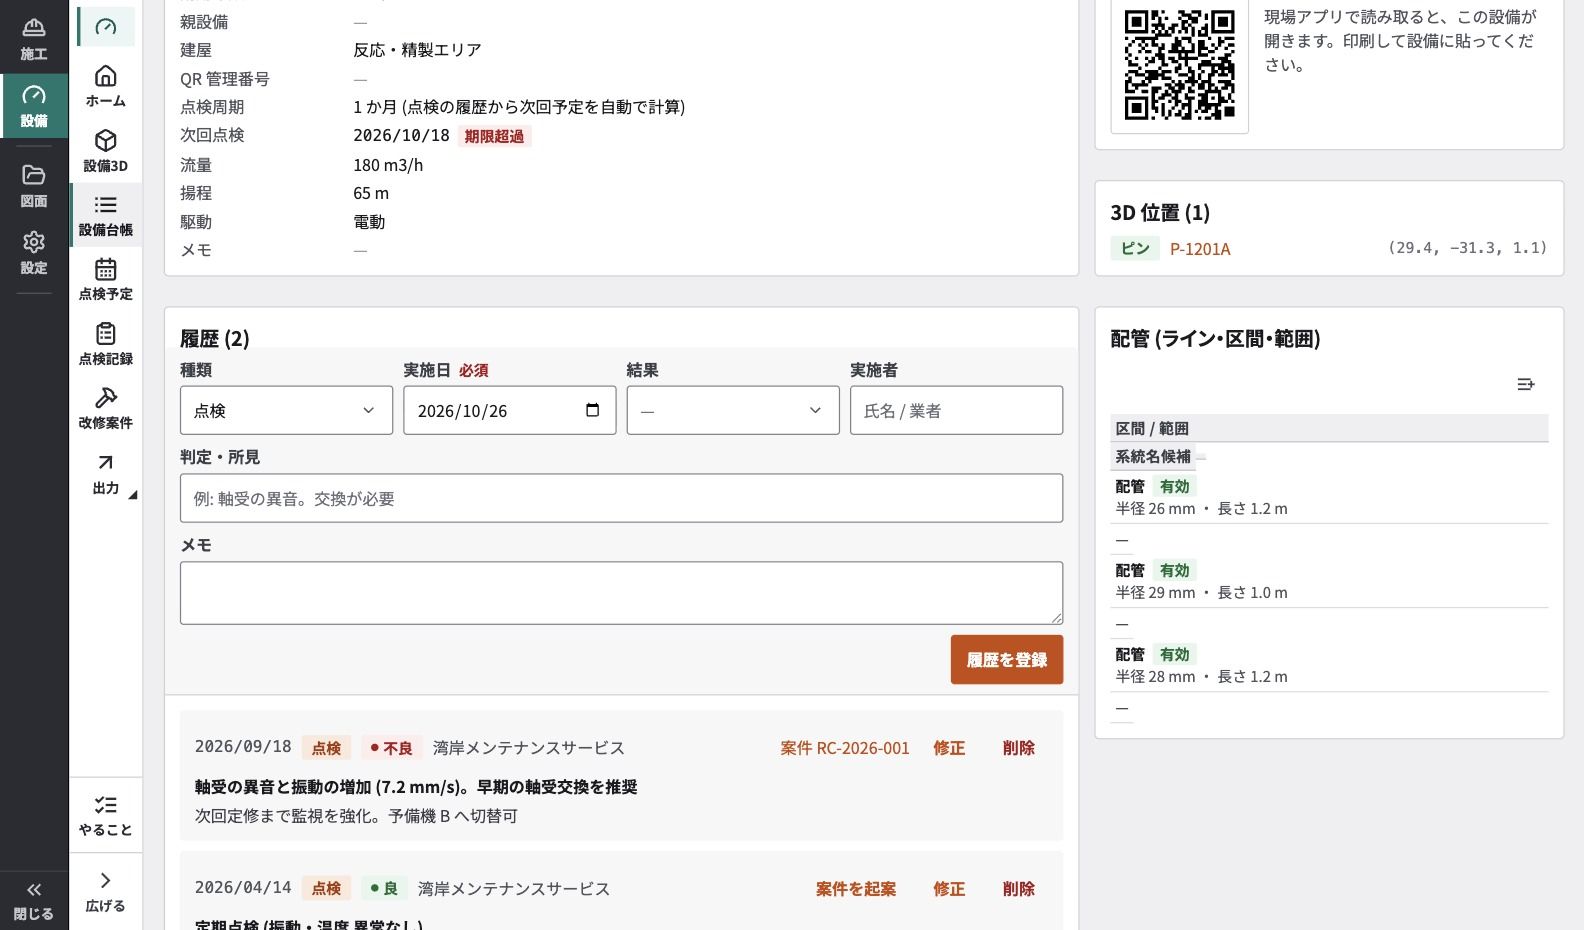Click the gauge icon atop the sub-navigation
The width and height of the screenshot is (1584, 930).
[x=106, y=27]
